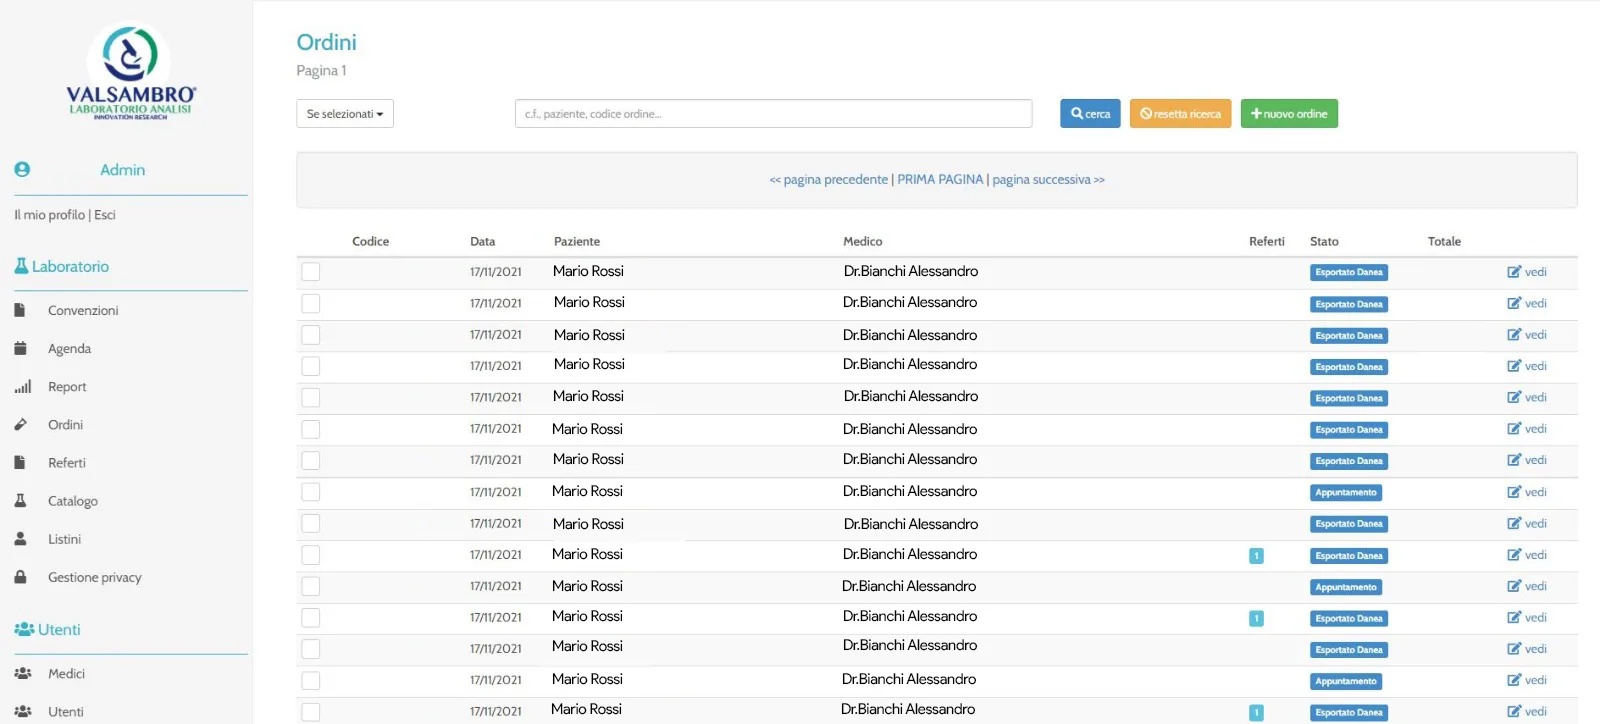Screen dimensions: 1600x724
Task: Open 'Il mio profilo' link
Action: 49,215
